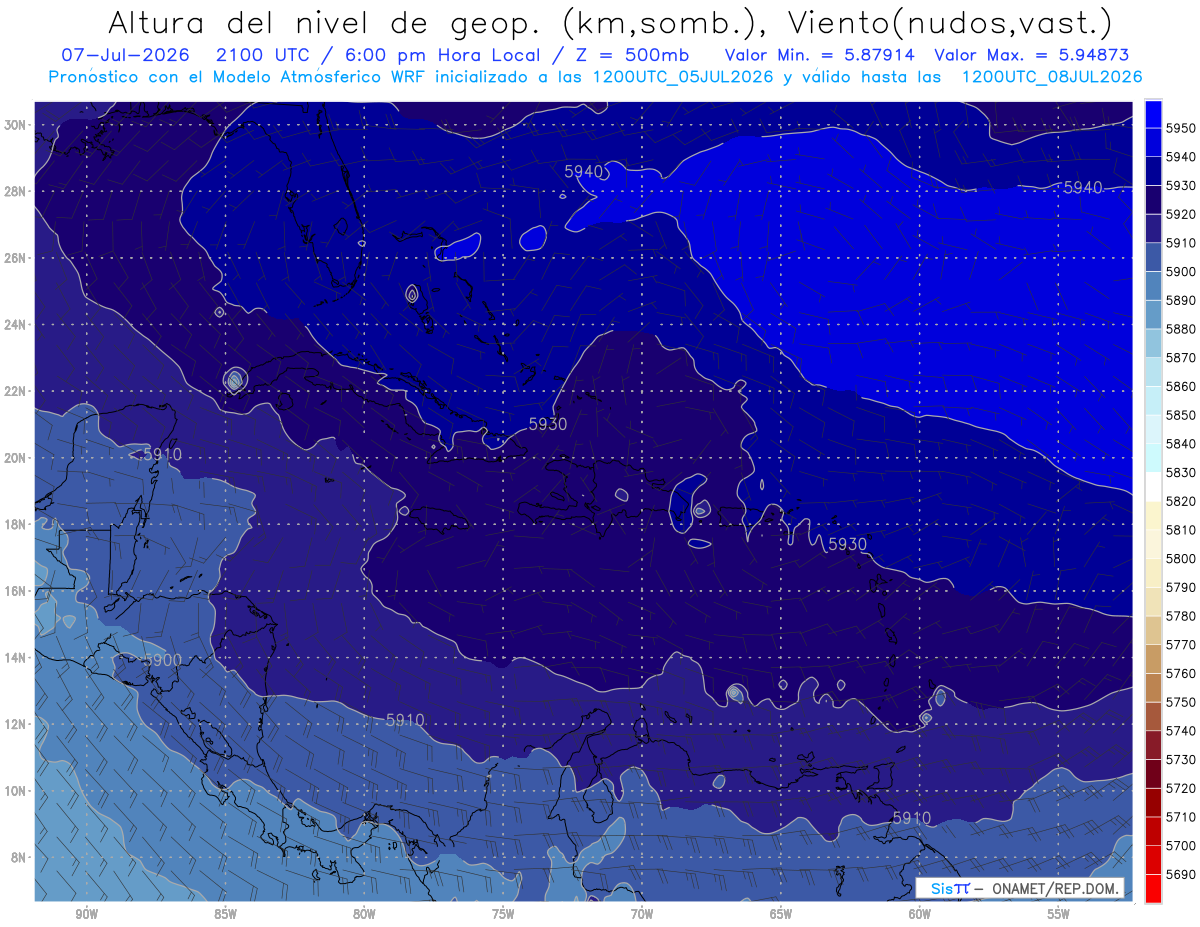Pick legend swatch between 5870 and 5880
The image size is (1200, 927).
1153,343
